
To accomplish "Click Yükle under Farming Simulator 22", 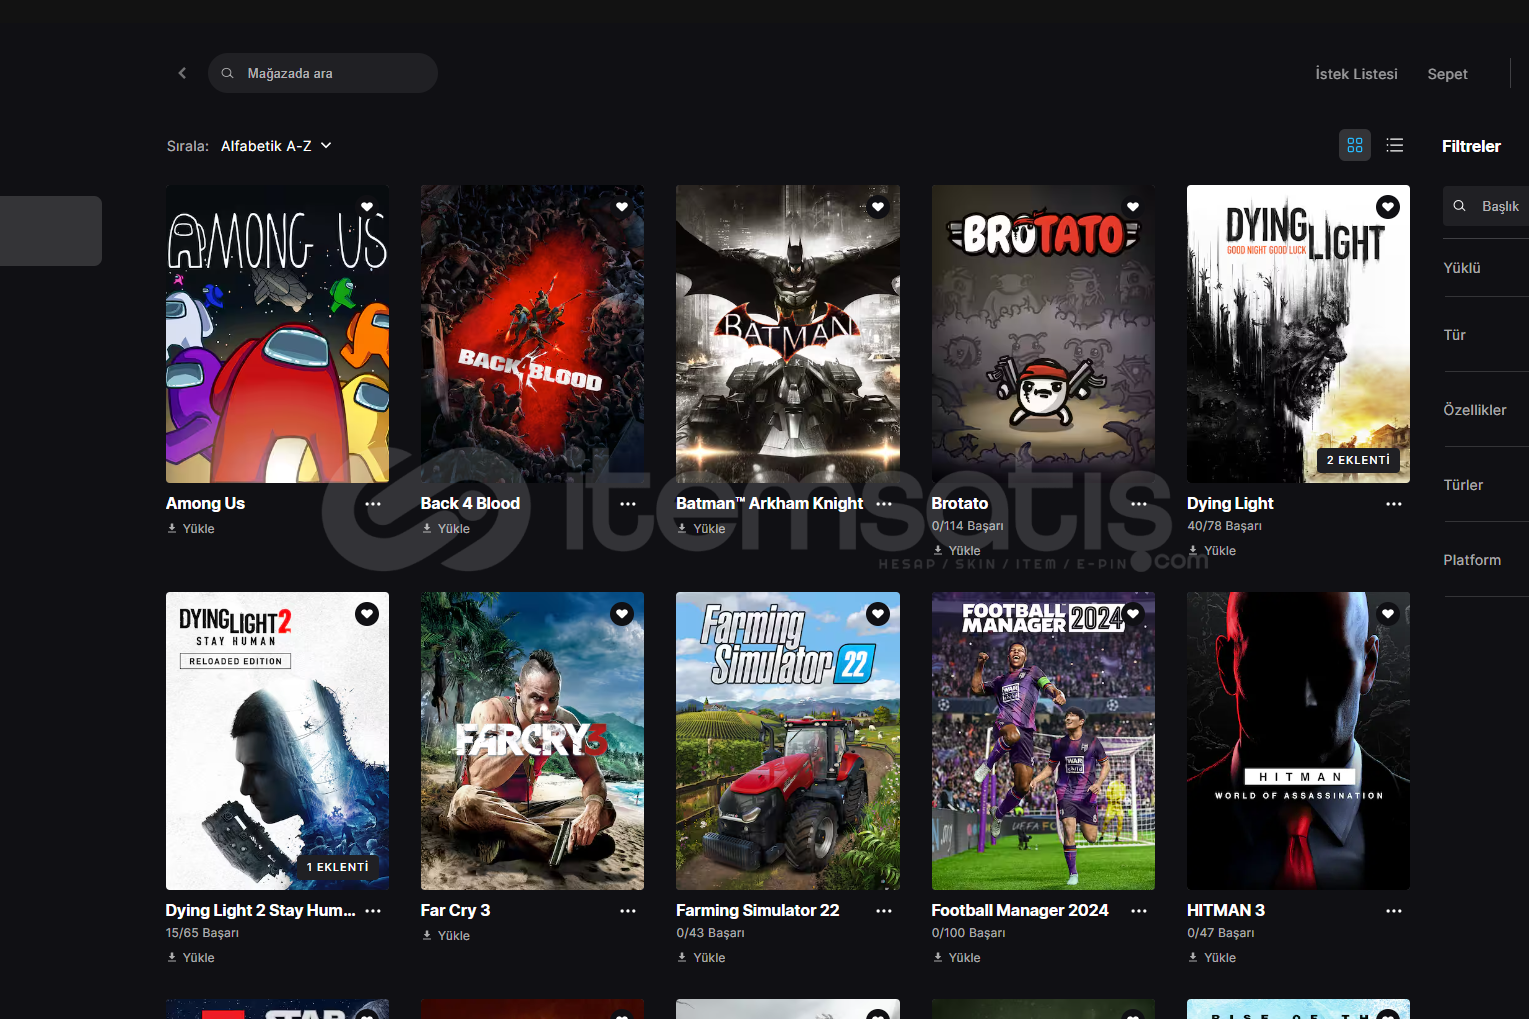I will (701, 958).
